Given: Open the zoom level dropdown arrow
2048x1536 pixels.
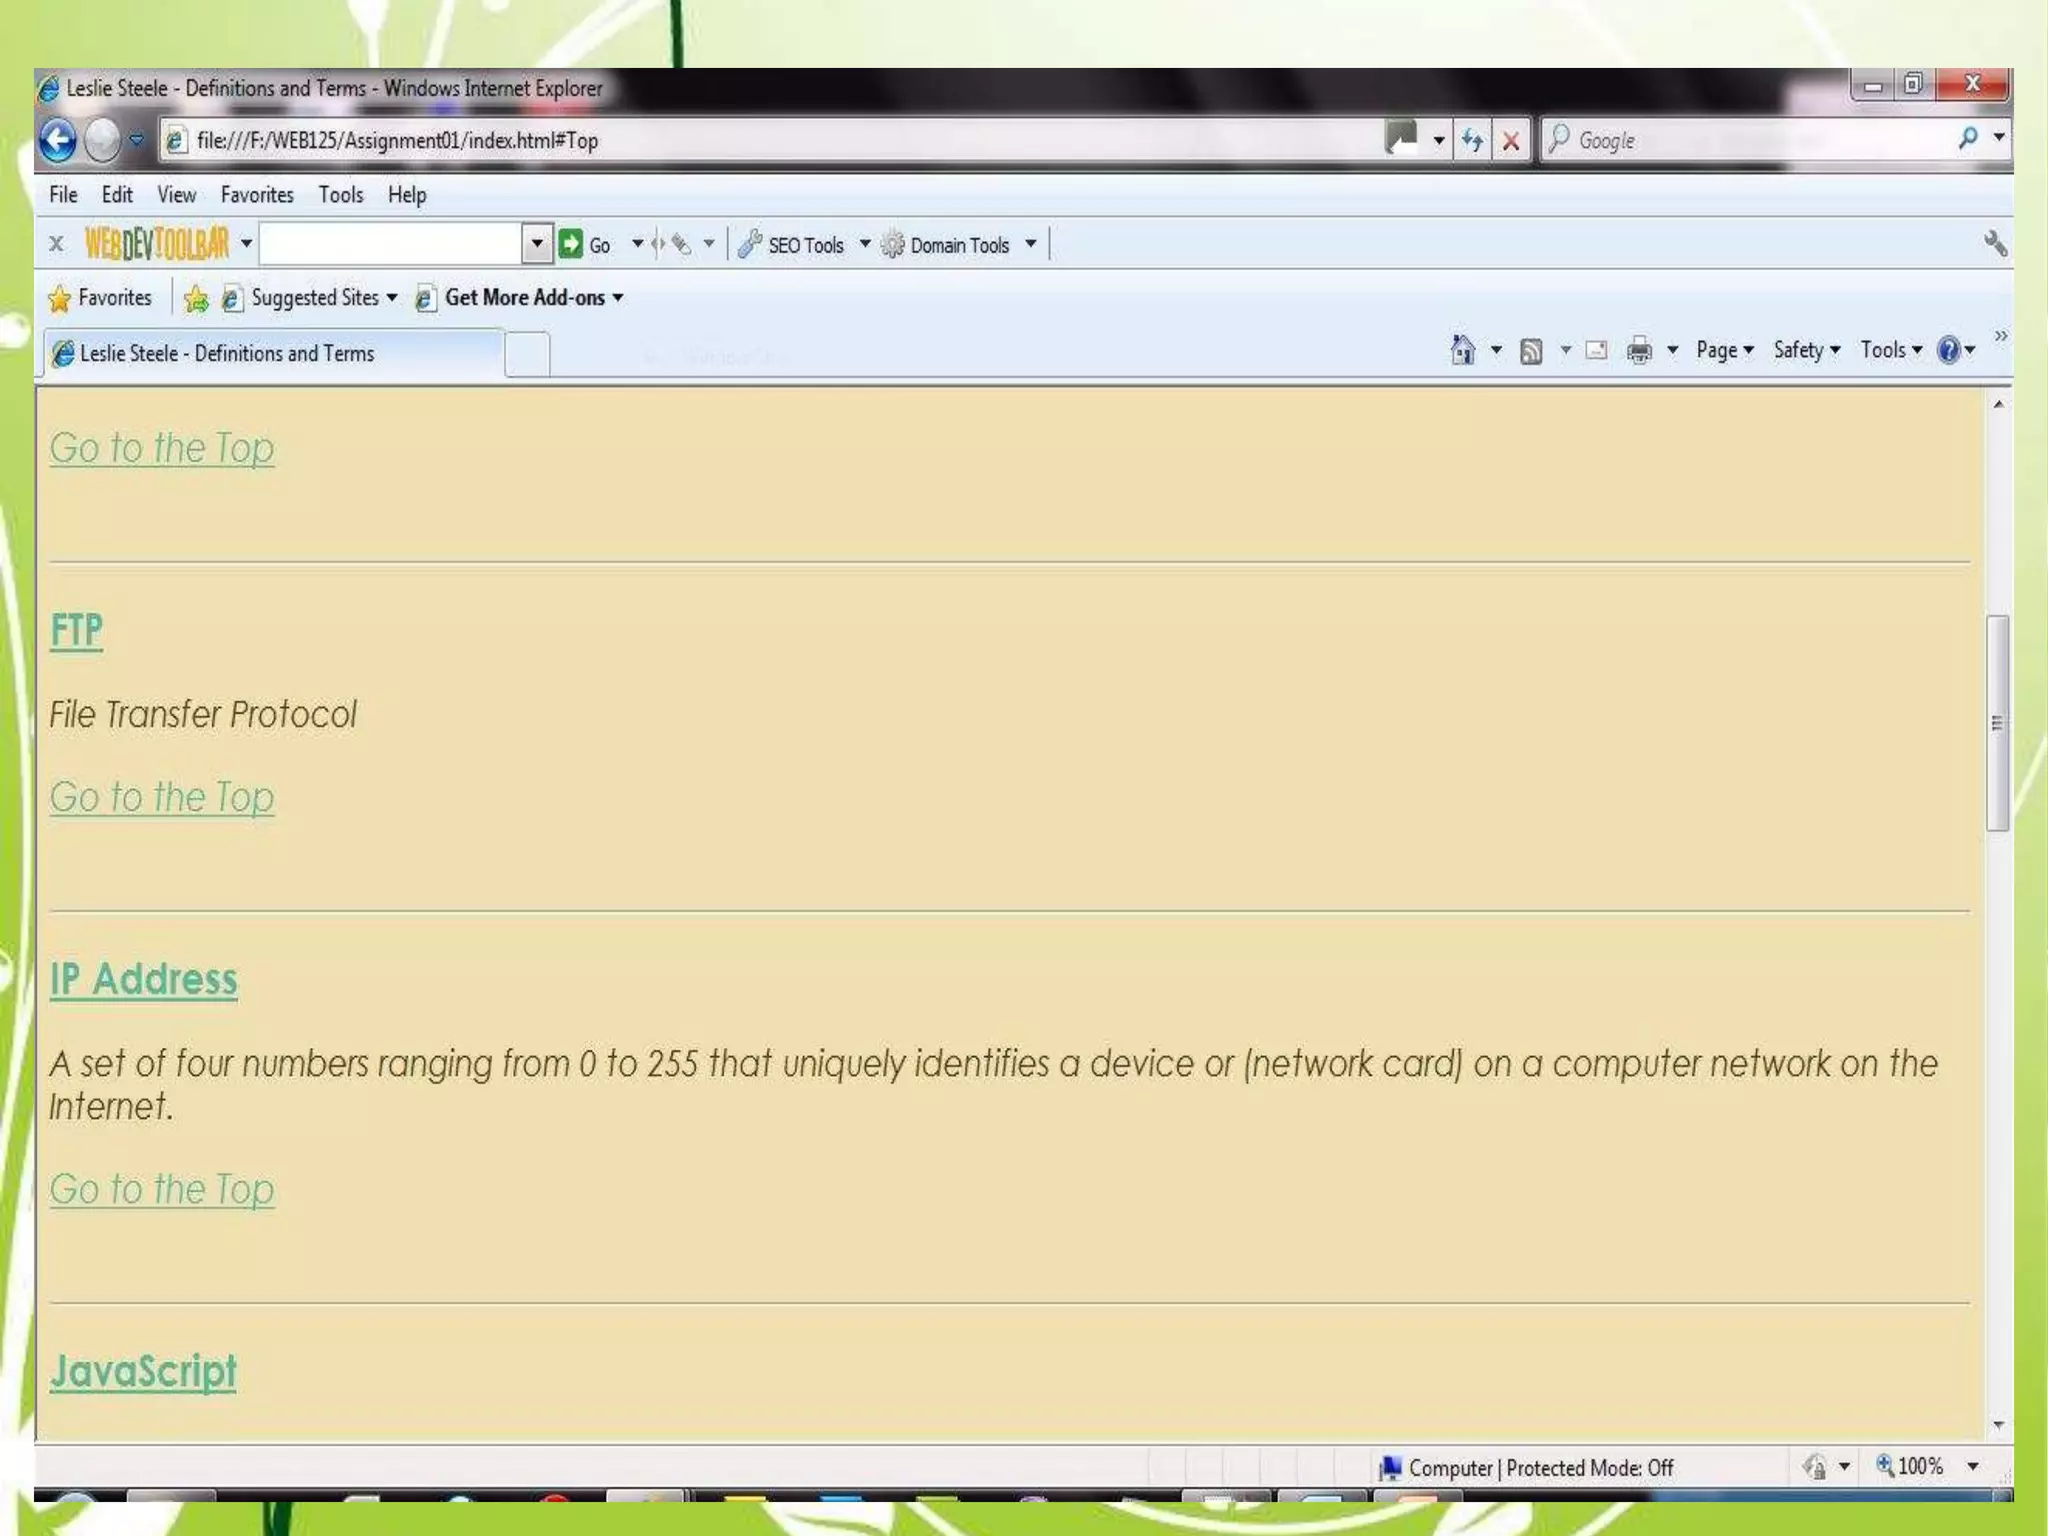Looking at the screenshot, I should tap(1973, 1467).
